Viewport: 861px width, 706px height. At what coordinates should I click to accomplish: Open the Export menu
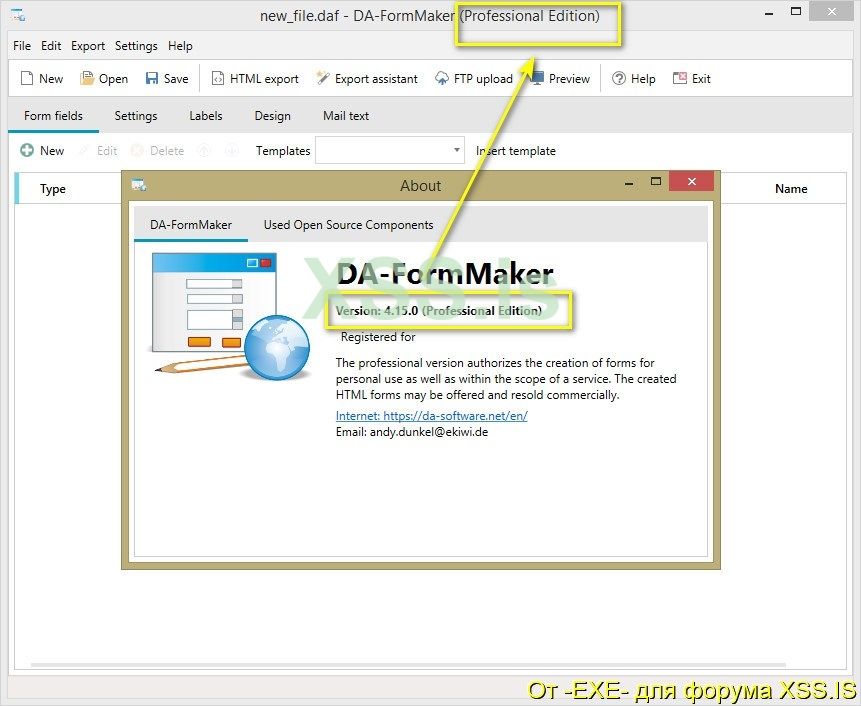pos(88,46)
